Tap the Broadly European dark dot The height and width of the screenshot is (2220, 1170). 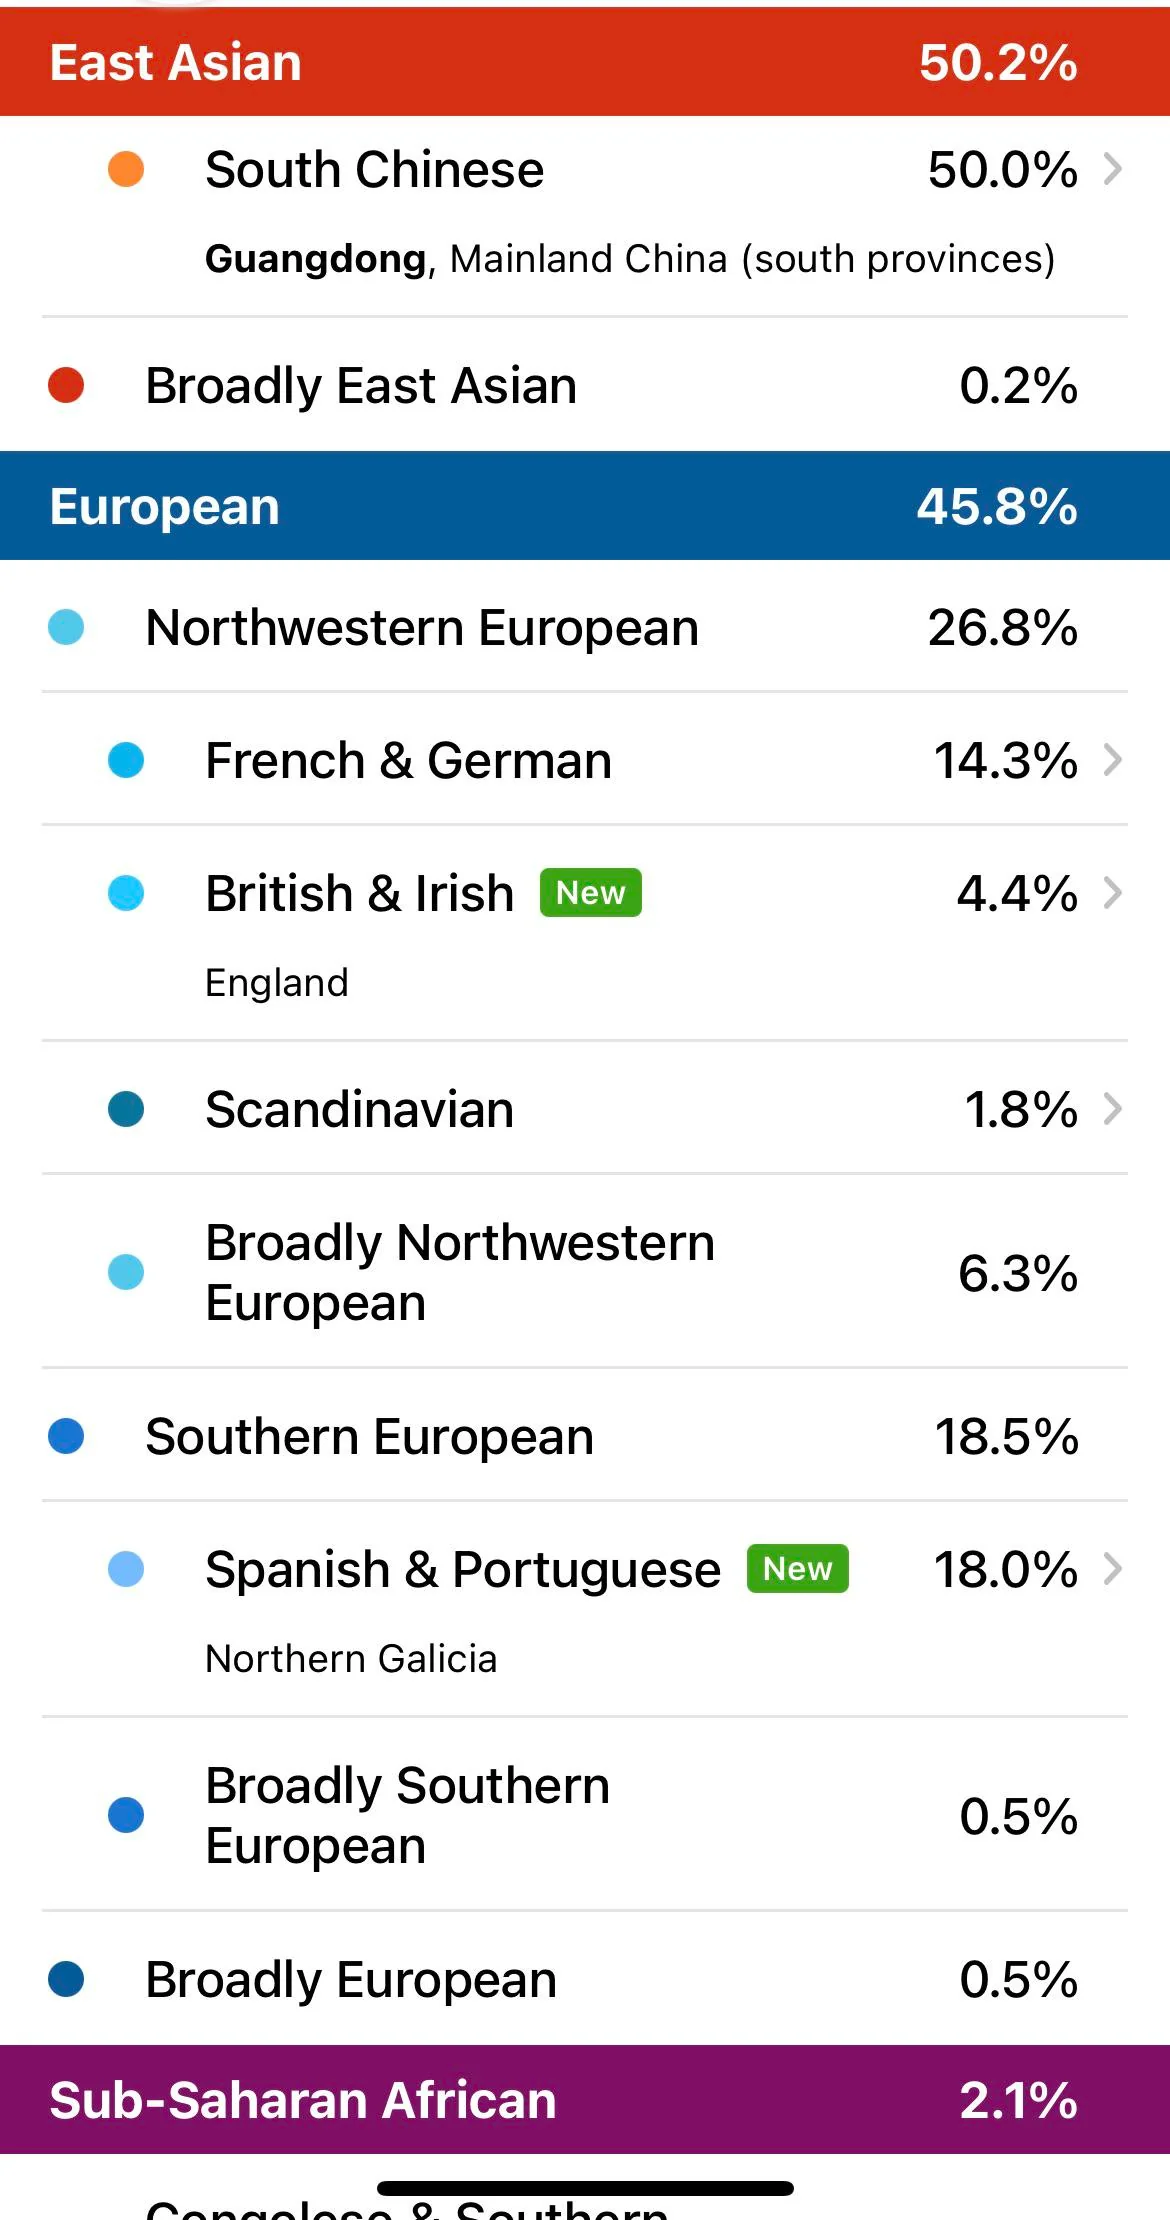click(66, 1979)
